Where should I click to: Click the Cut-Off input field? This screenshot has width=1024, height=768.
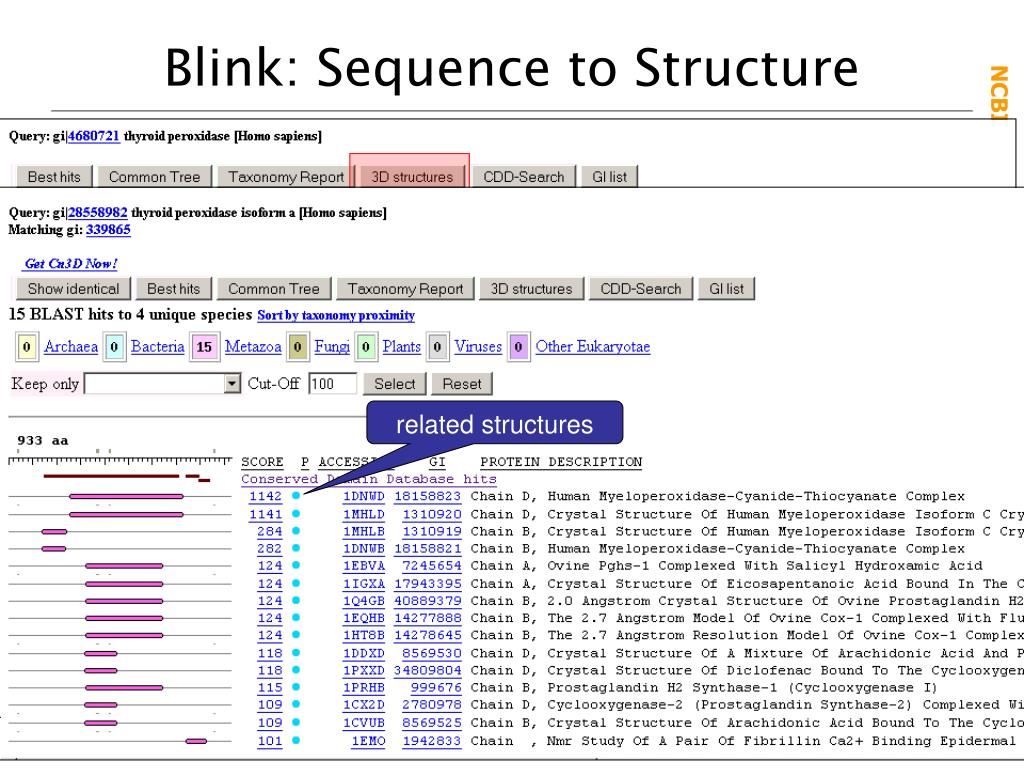point(332,383)
